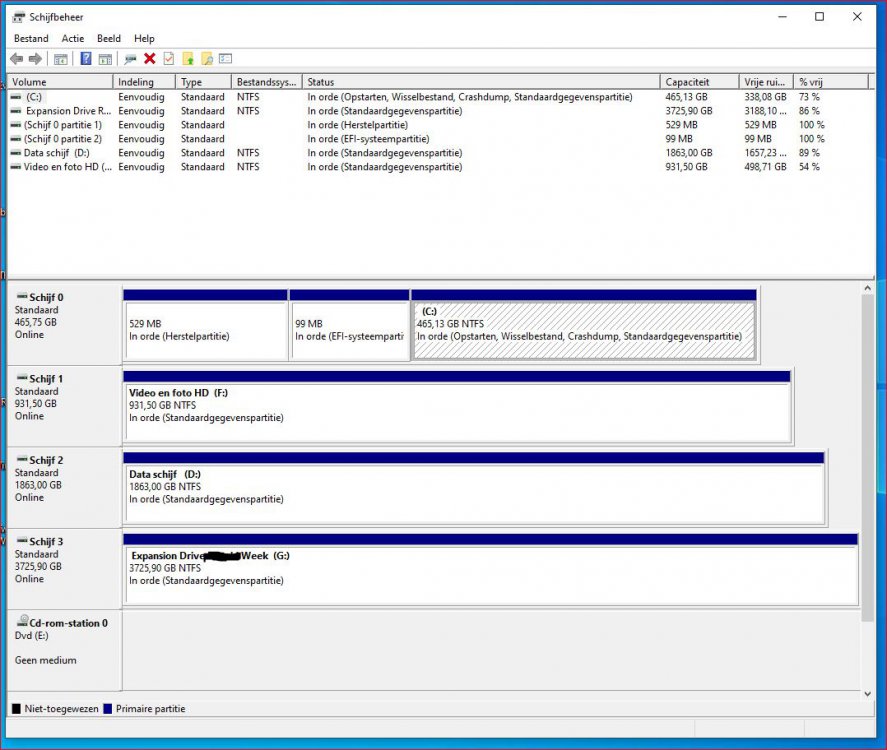This screenshot has width=887, height=750.
Task: Open the Beeld menu
Action: point(108,38)
